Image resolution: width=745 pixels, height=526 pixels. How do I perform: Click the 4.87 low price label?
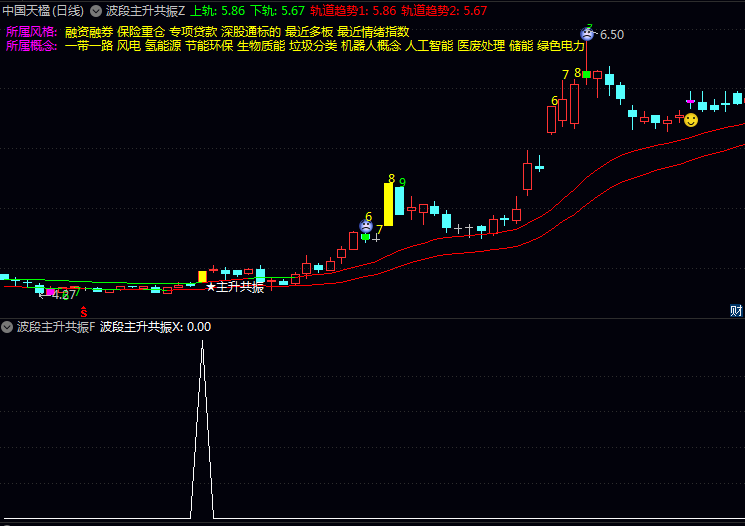(x=64, y=295)
